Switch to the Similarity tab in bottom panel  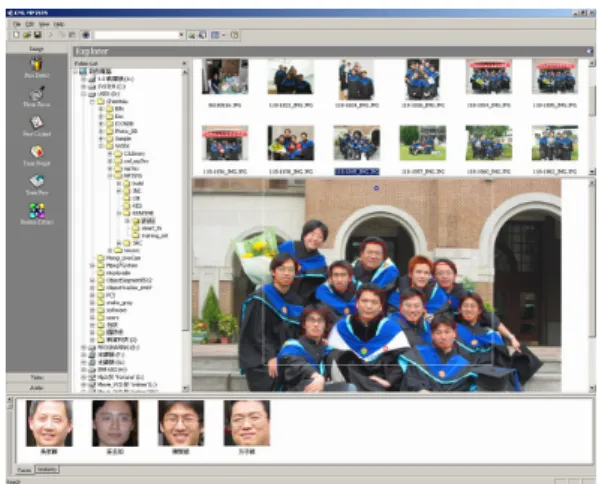click(x=47, y=469)
